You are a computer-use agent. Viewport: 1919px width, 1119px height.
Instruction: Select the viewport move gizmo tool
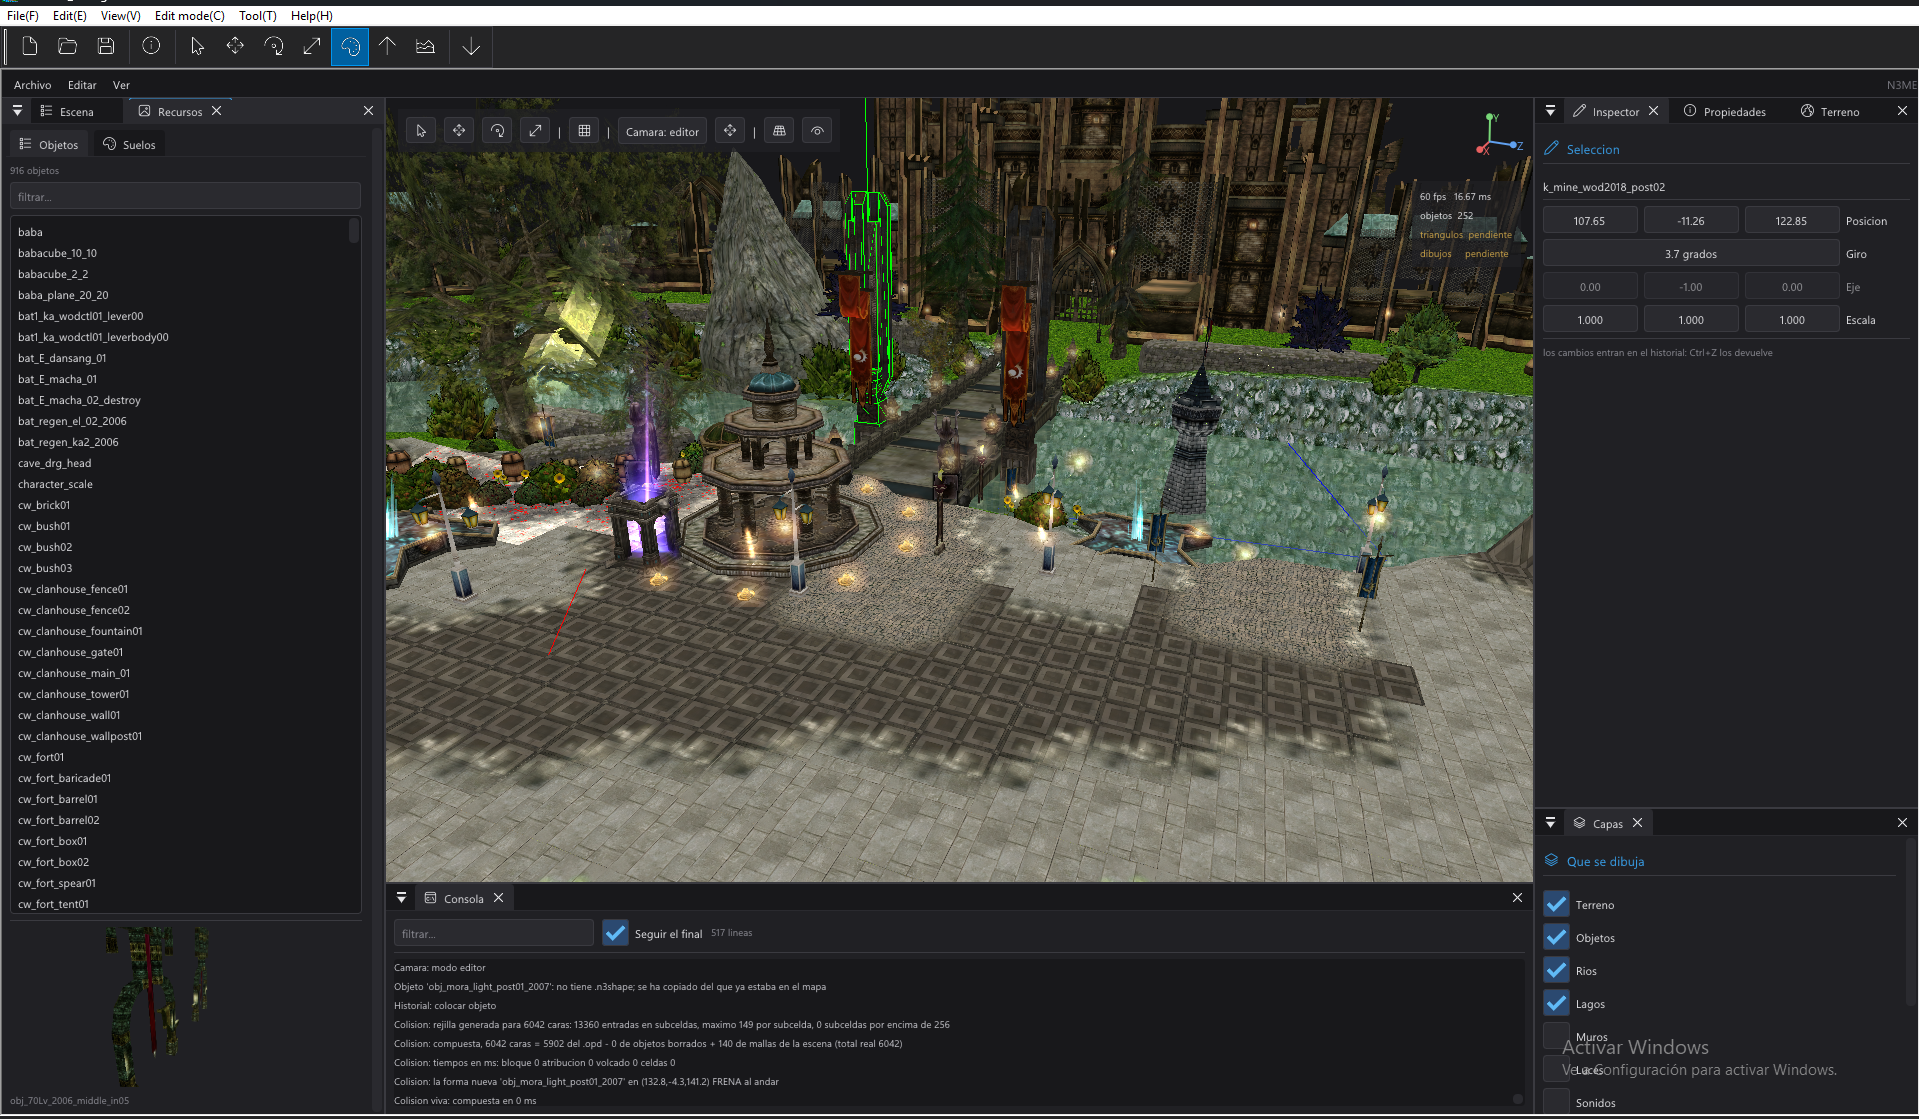pos(459,131)
